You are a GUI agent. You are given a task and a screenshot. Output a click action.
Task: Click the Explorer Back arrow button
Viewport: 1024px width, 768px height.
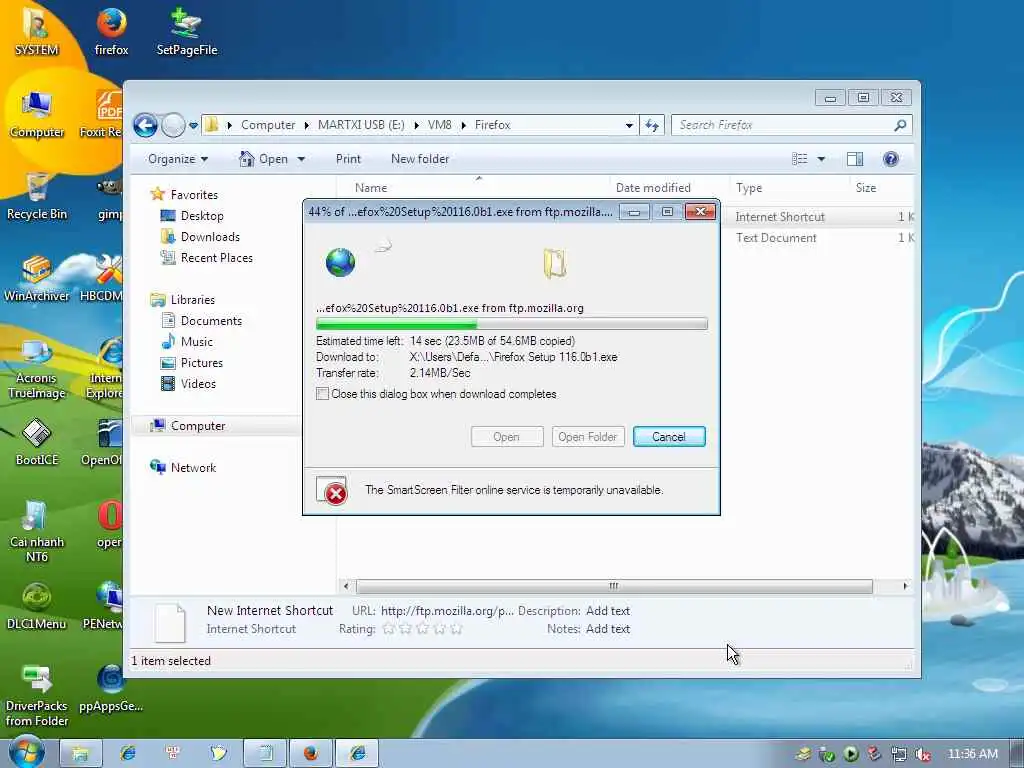[x=145, y=125]
